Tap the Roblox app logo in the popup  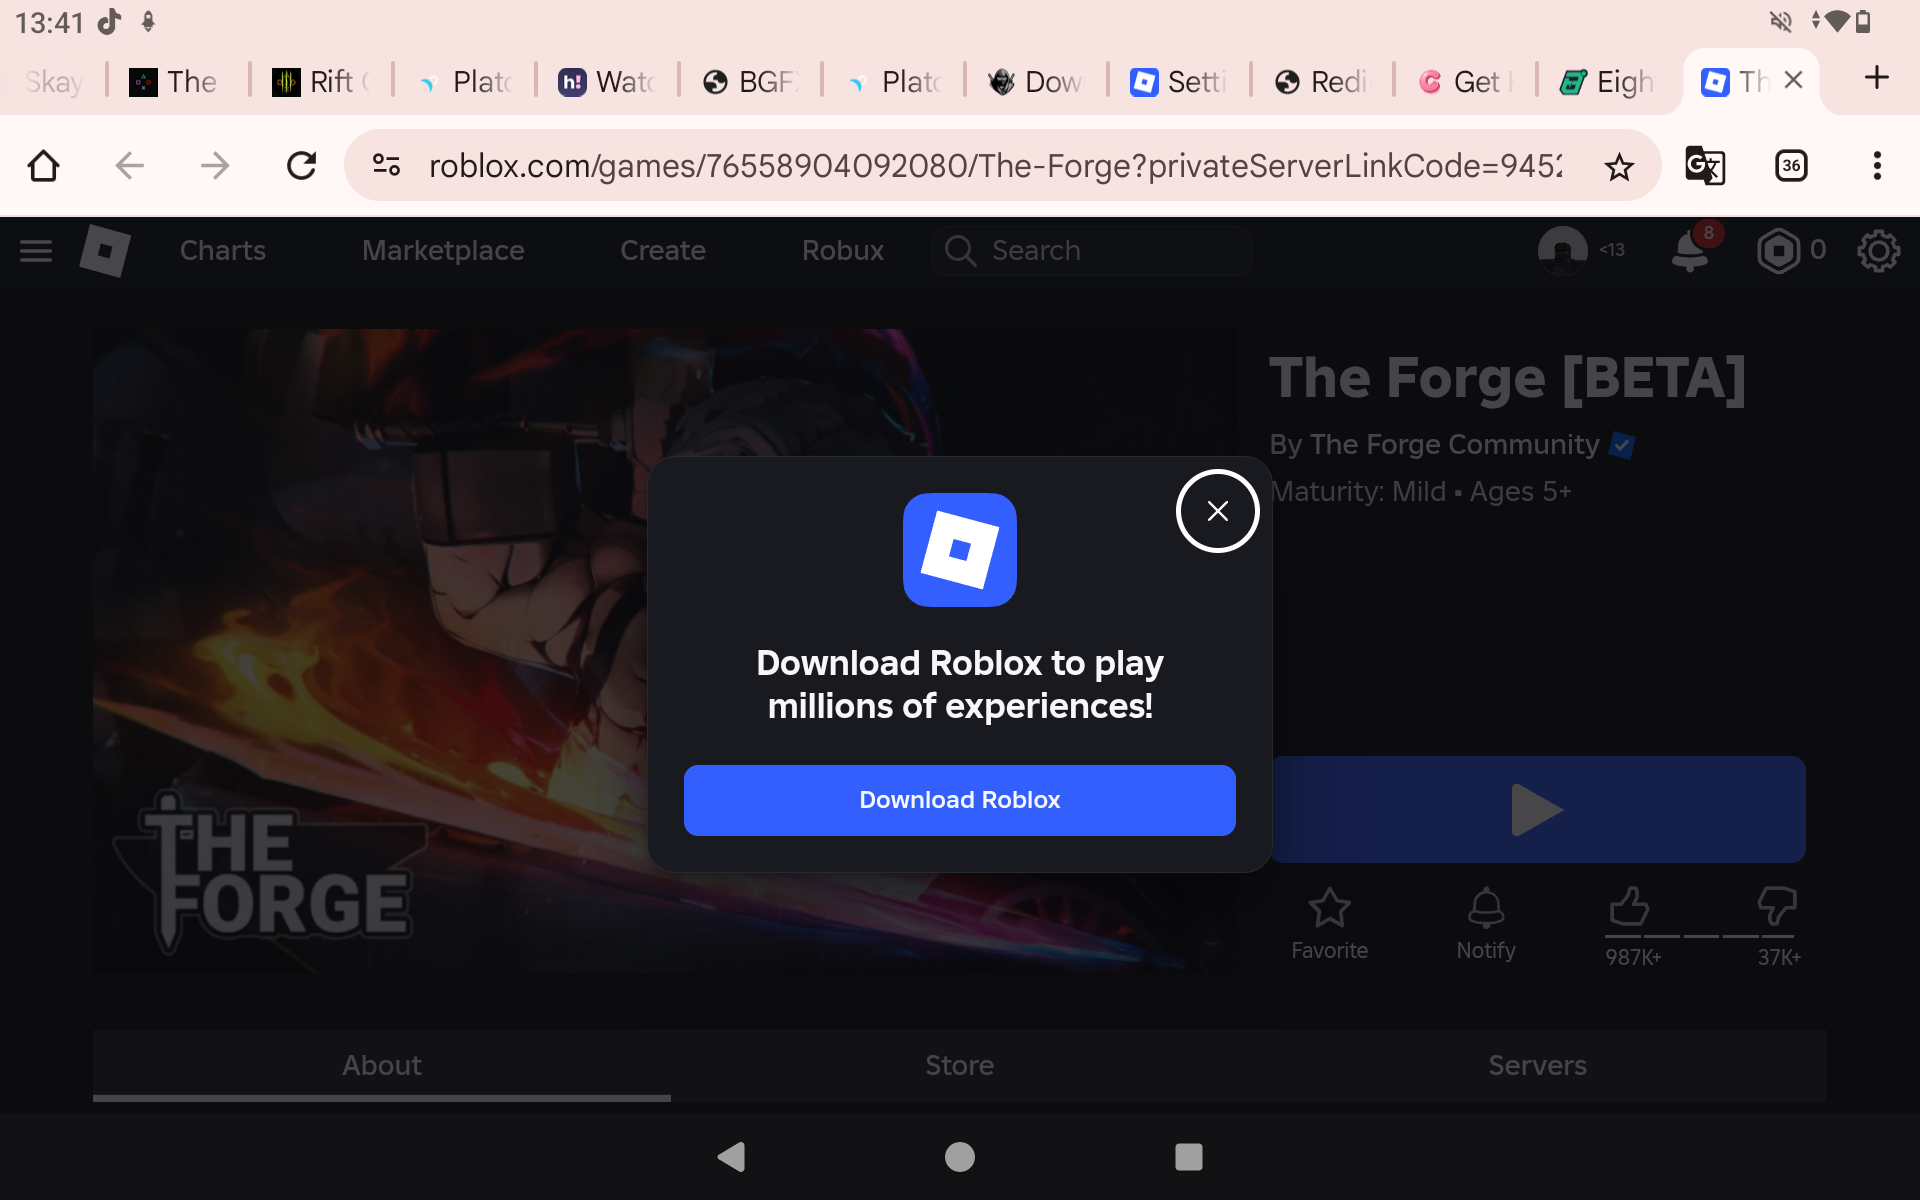click(960, 550)
